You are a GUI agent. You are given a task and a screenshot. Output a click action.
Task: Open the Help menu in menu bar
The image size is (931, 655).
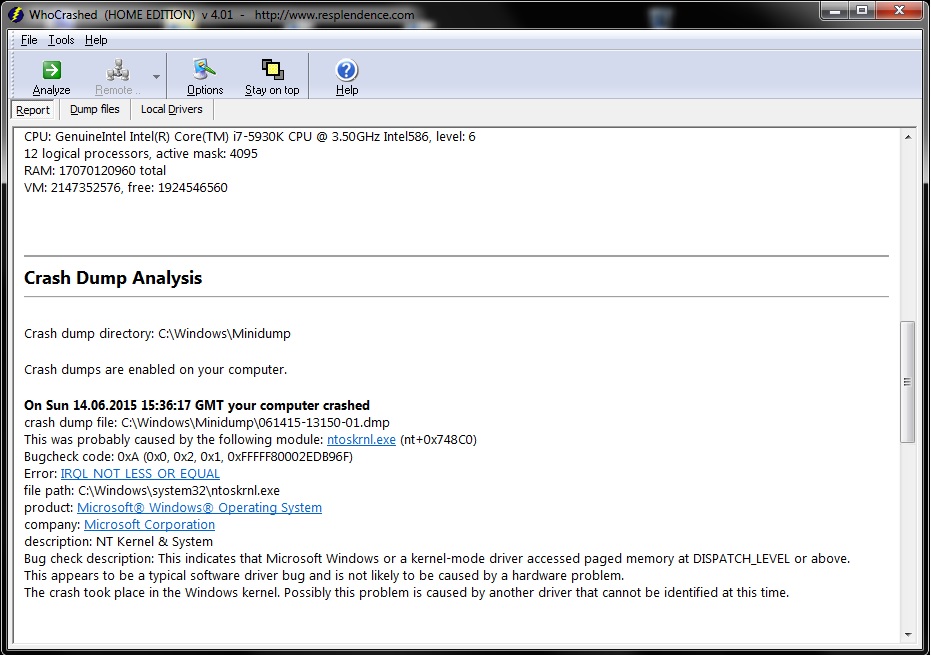pyautogui.click(x=96, y=40)
